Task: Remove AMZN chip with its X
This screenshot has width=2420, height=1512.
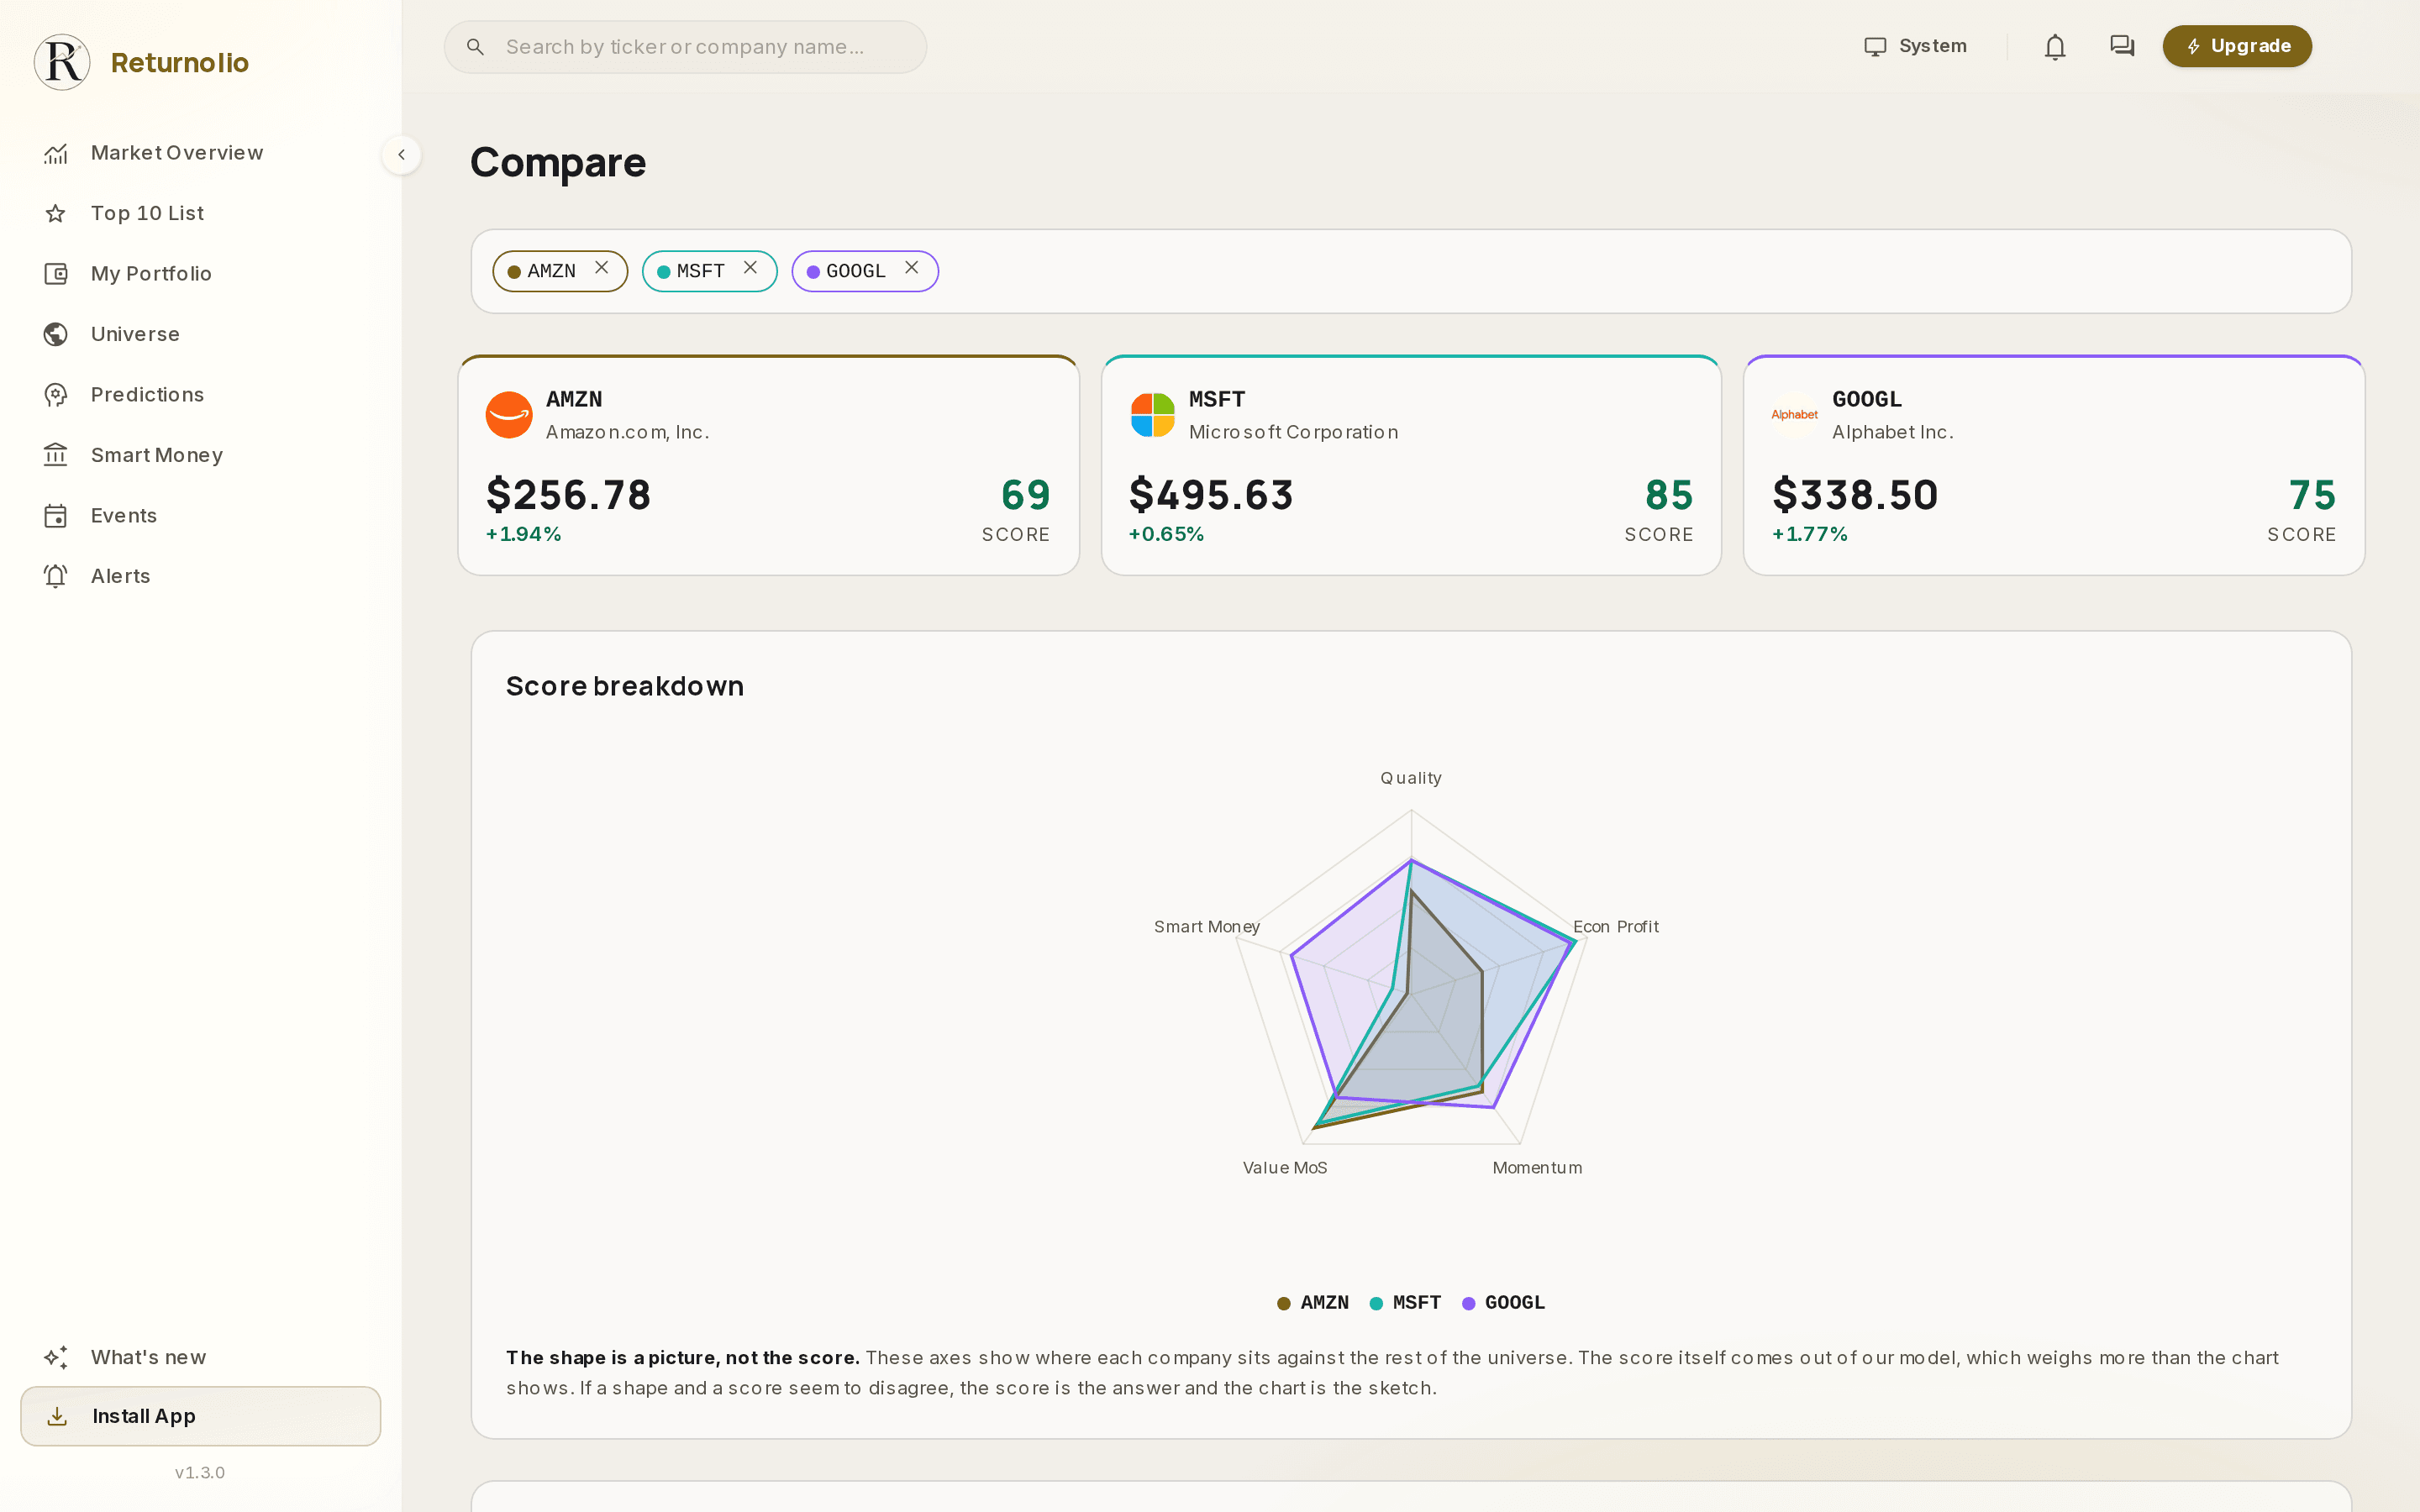Action: tap(601, 268)
